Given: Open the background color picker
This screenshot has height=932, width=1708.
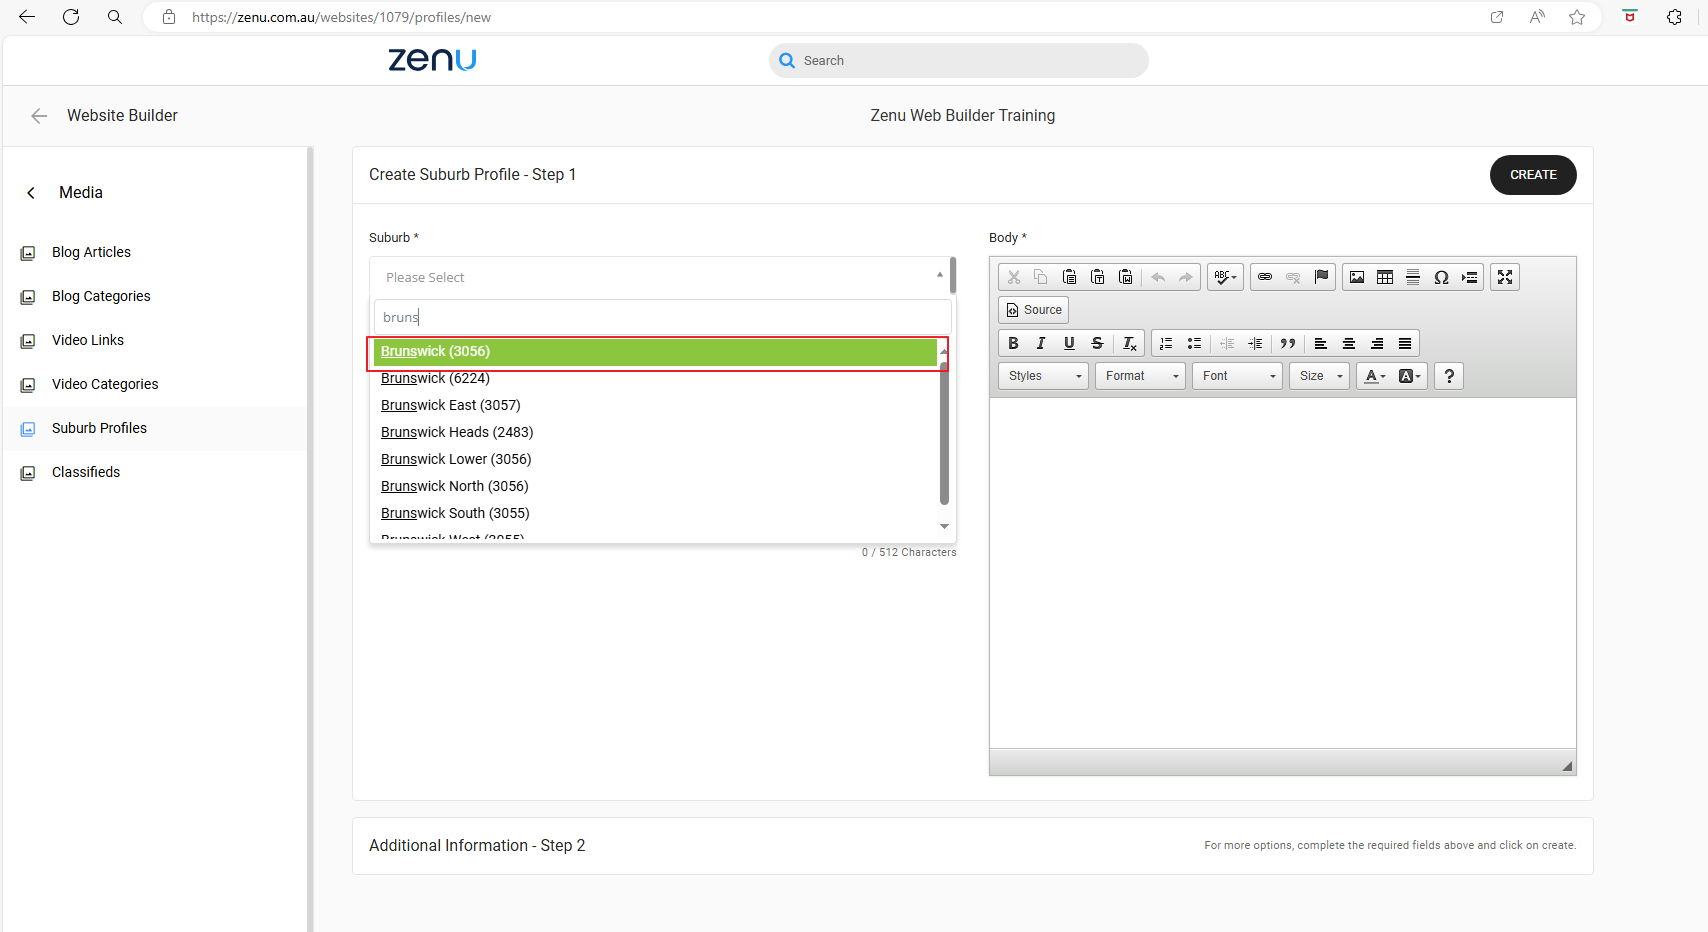Looking at the screenshot, I should (1409, 376).
